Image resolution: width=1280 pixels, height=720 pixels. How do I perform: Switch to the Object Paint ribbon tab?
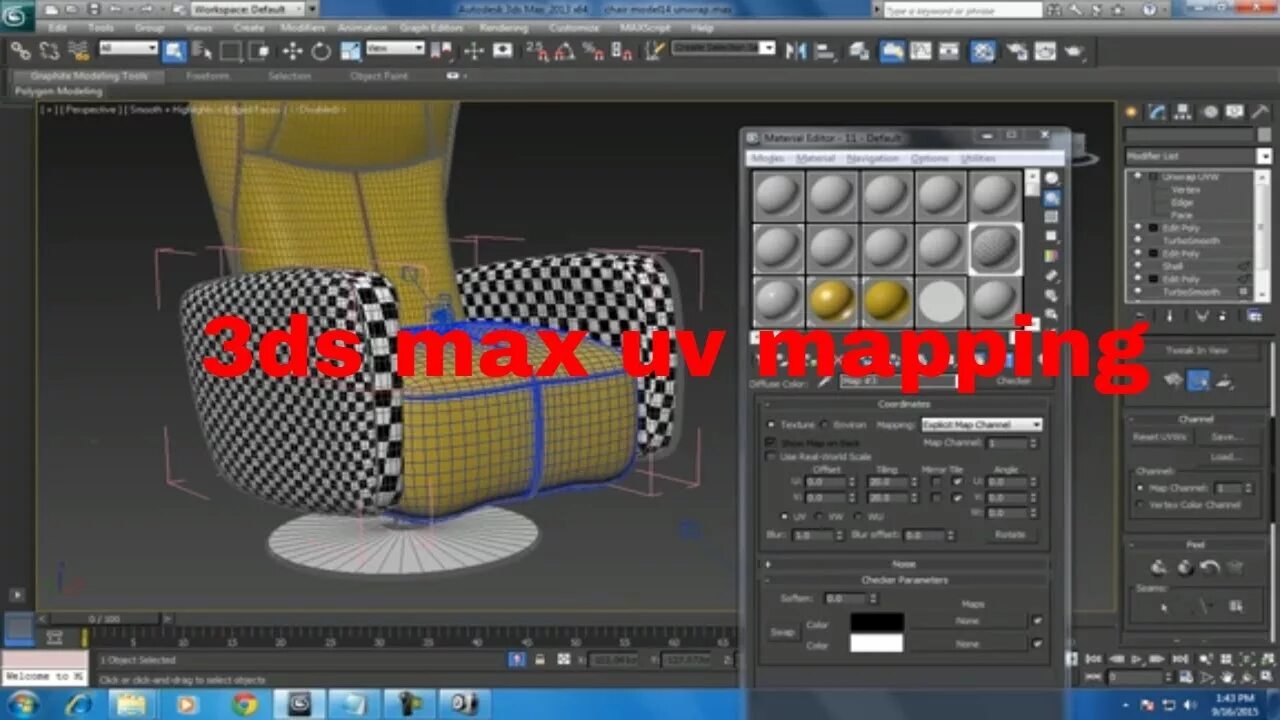tap(379, 76)
